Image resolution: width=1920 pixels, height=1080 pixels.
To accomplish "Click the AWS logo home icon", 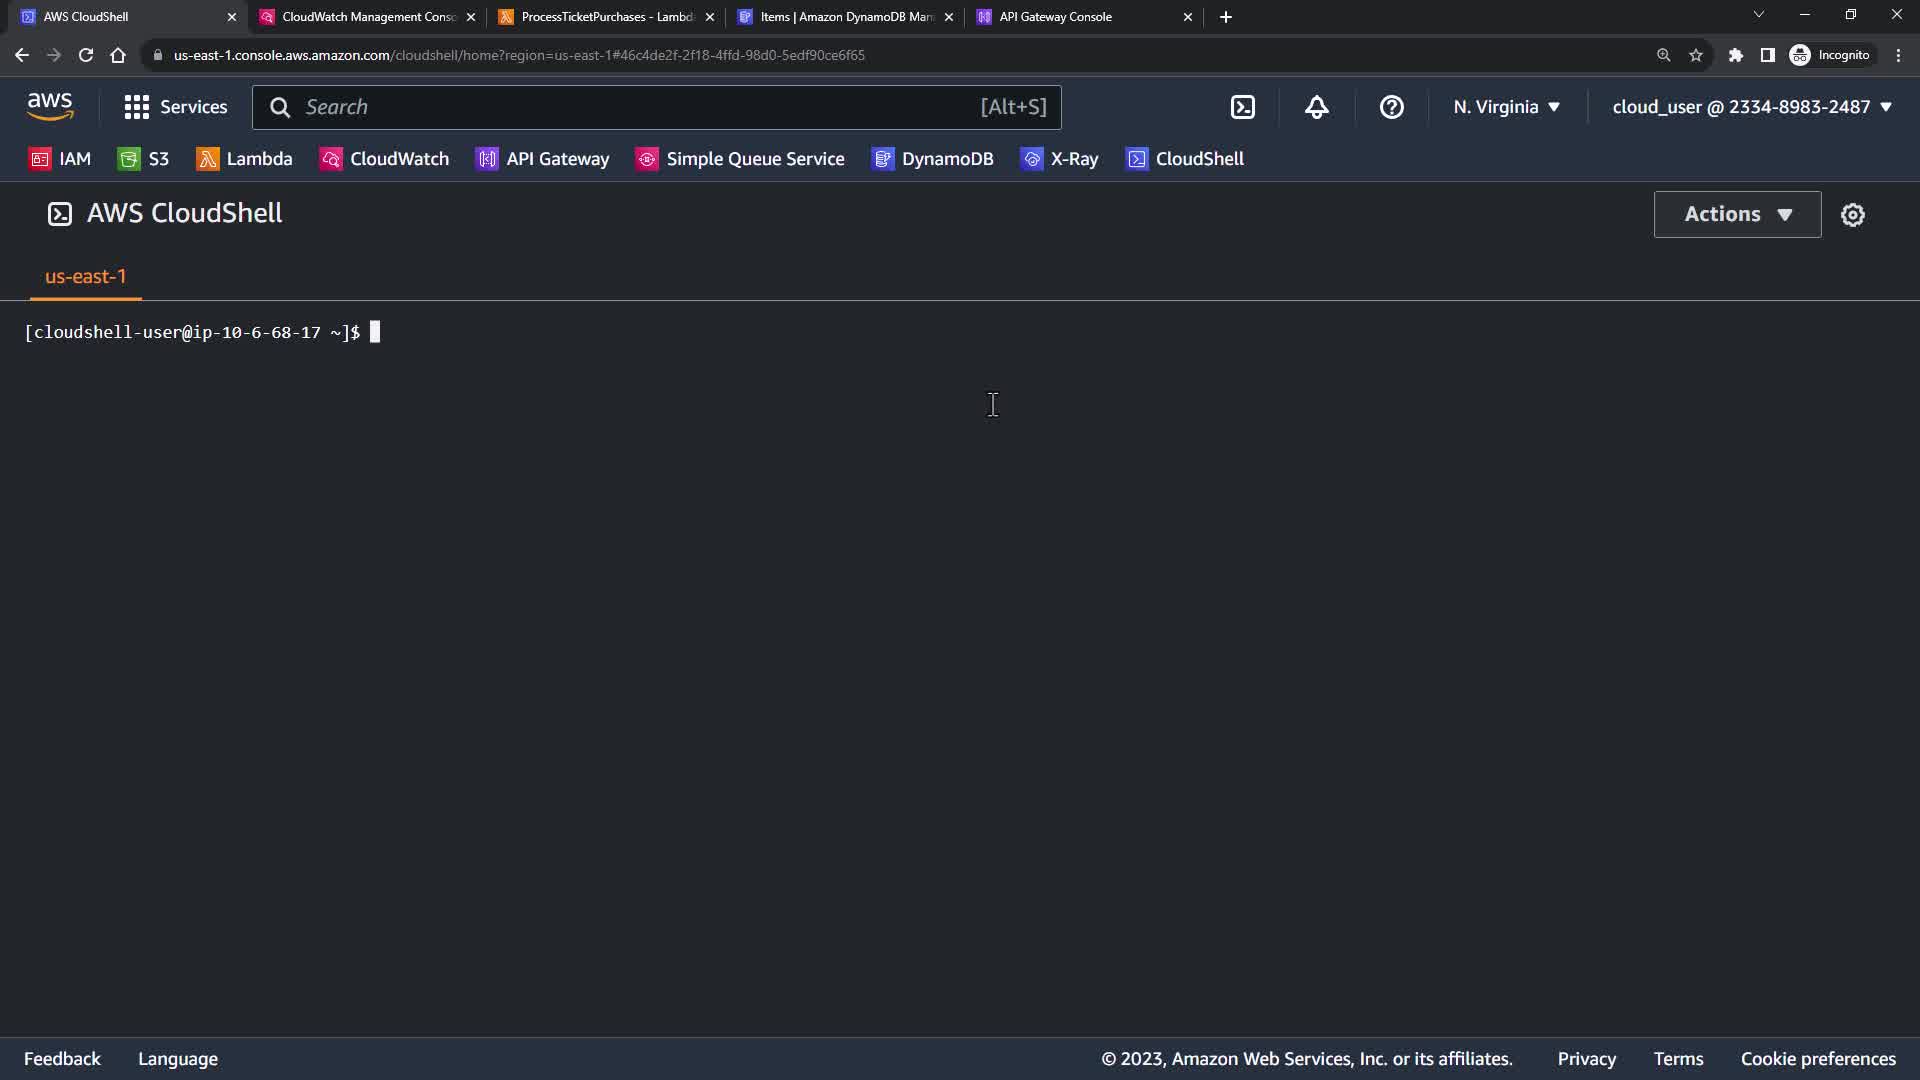I will 50,106.
